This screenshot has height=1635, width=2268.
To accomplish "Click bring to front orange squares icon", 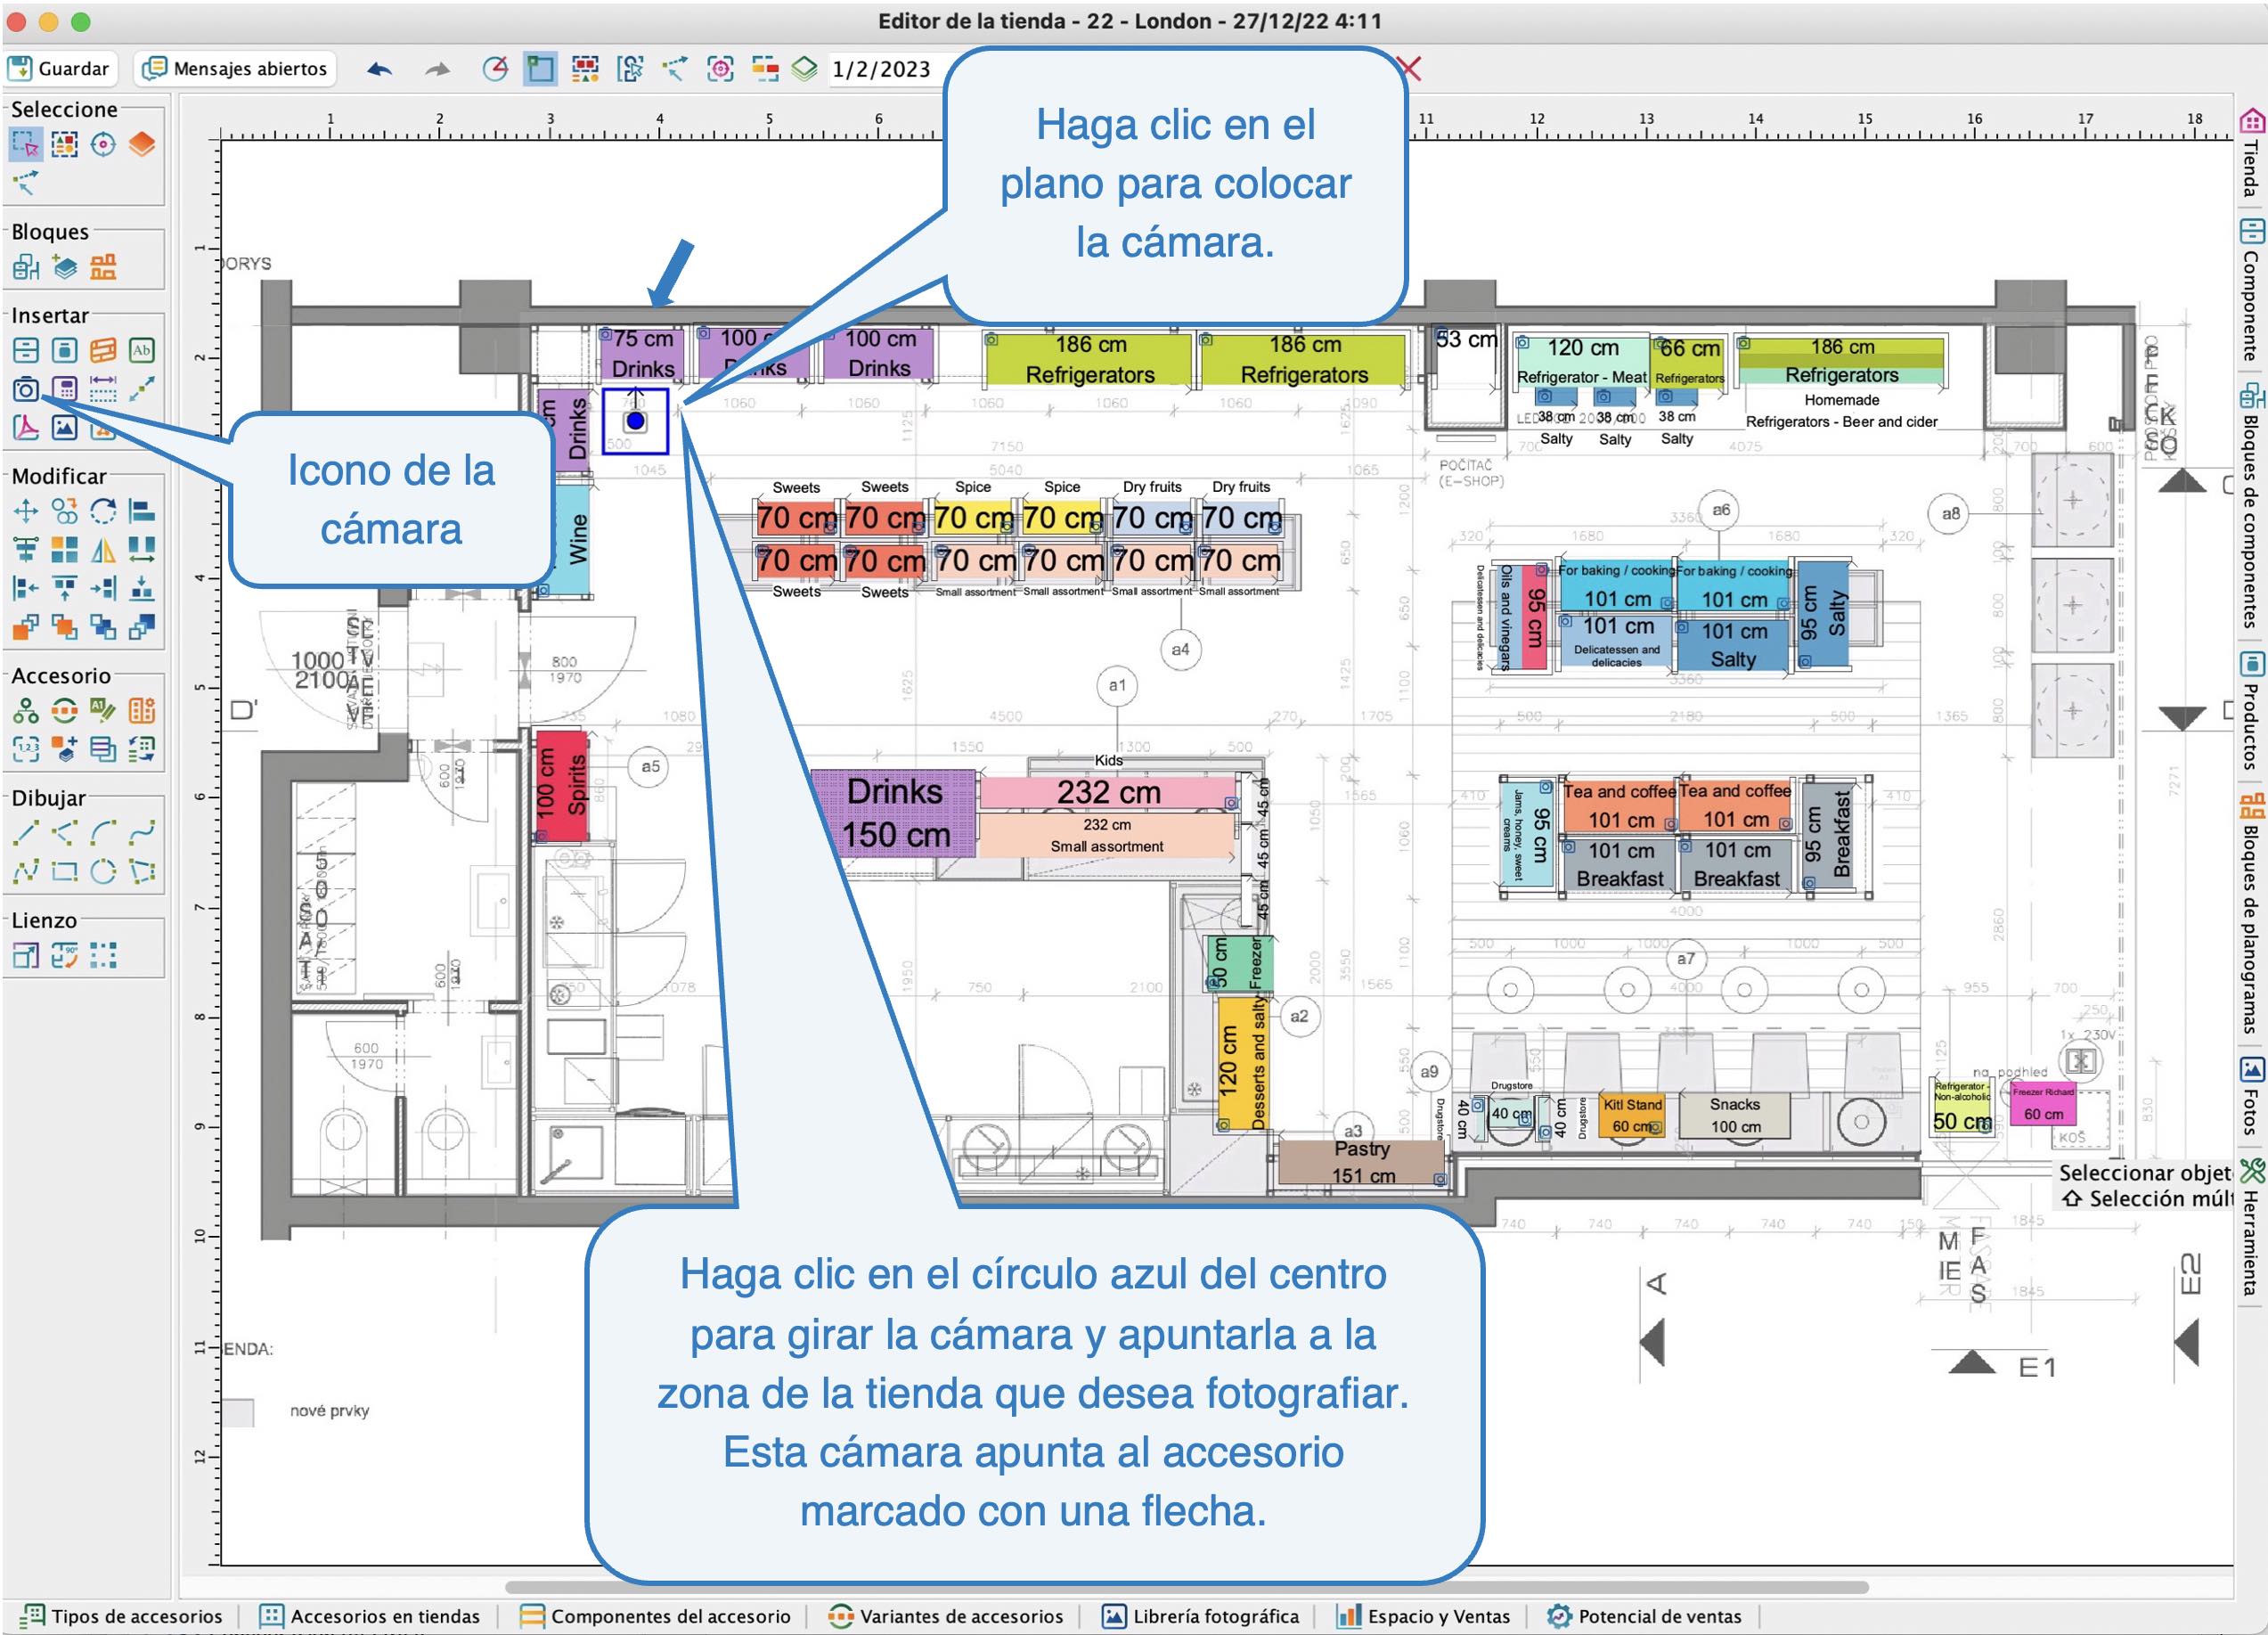I will pos(26,628).
